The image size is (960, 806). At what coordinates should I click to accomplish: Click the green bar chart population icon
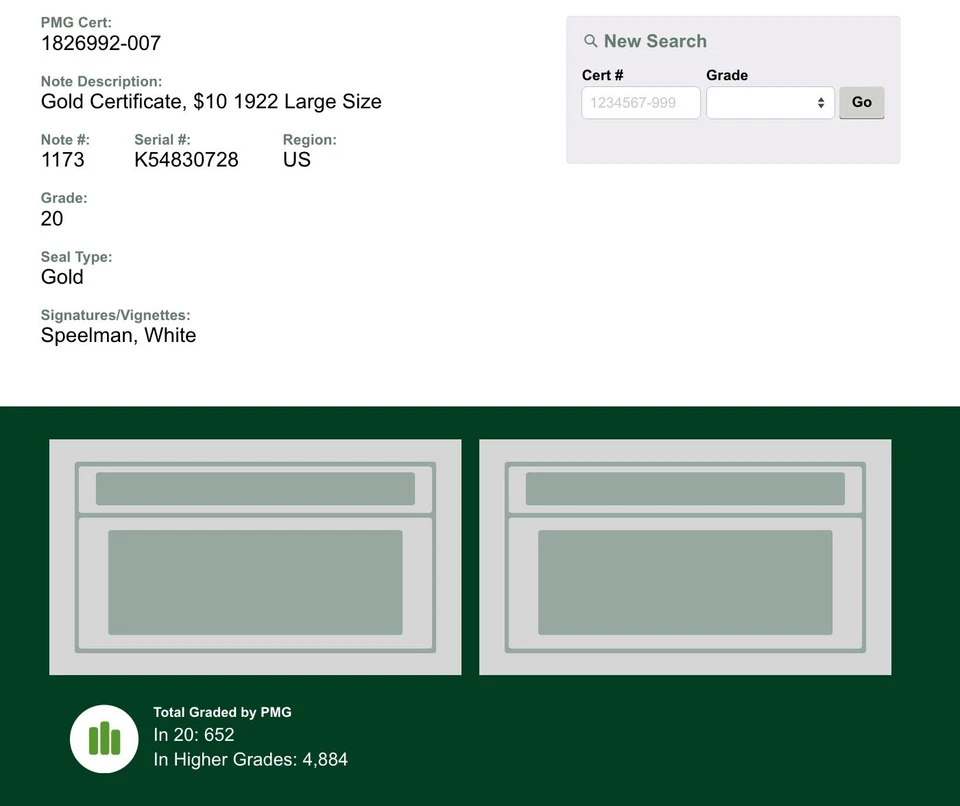[104, 739]
